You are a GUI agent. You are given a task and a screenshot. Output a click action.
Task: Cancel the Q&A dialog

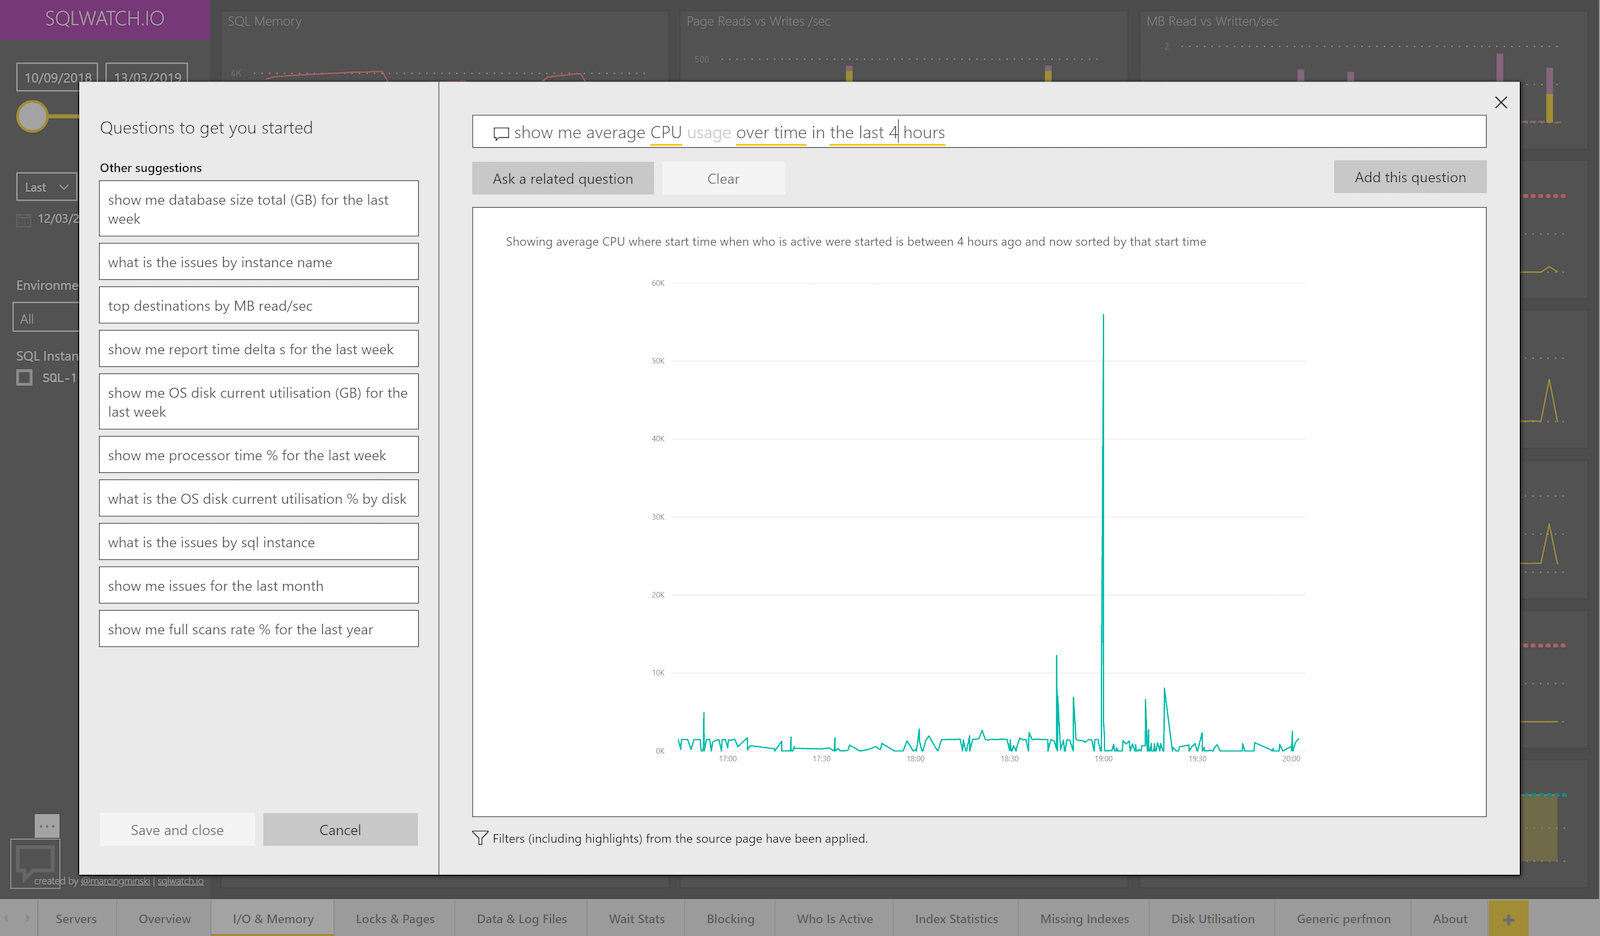(x=340, y=830)
